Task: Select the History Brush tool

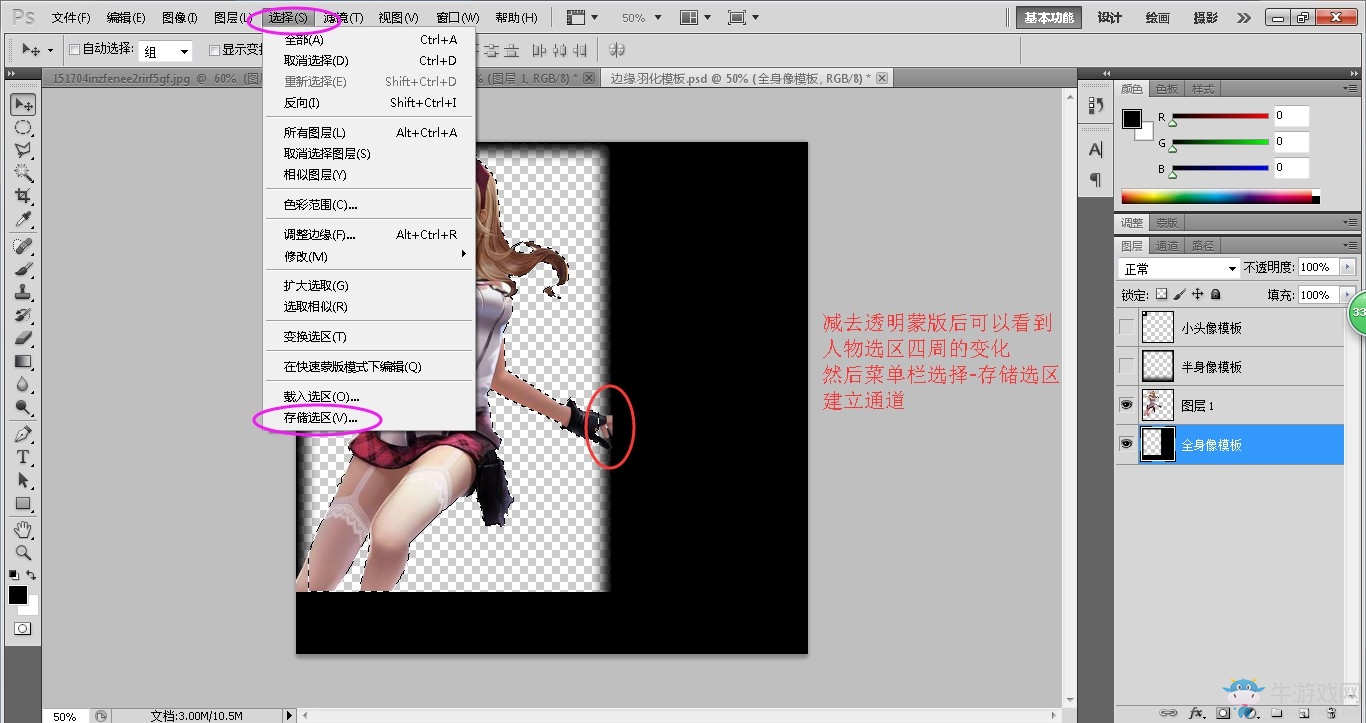Action: [x=23, y=315]
